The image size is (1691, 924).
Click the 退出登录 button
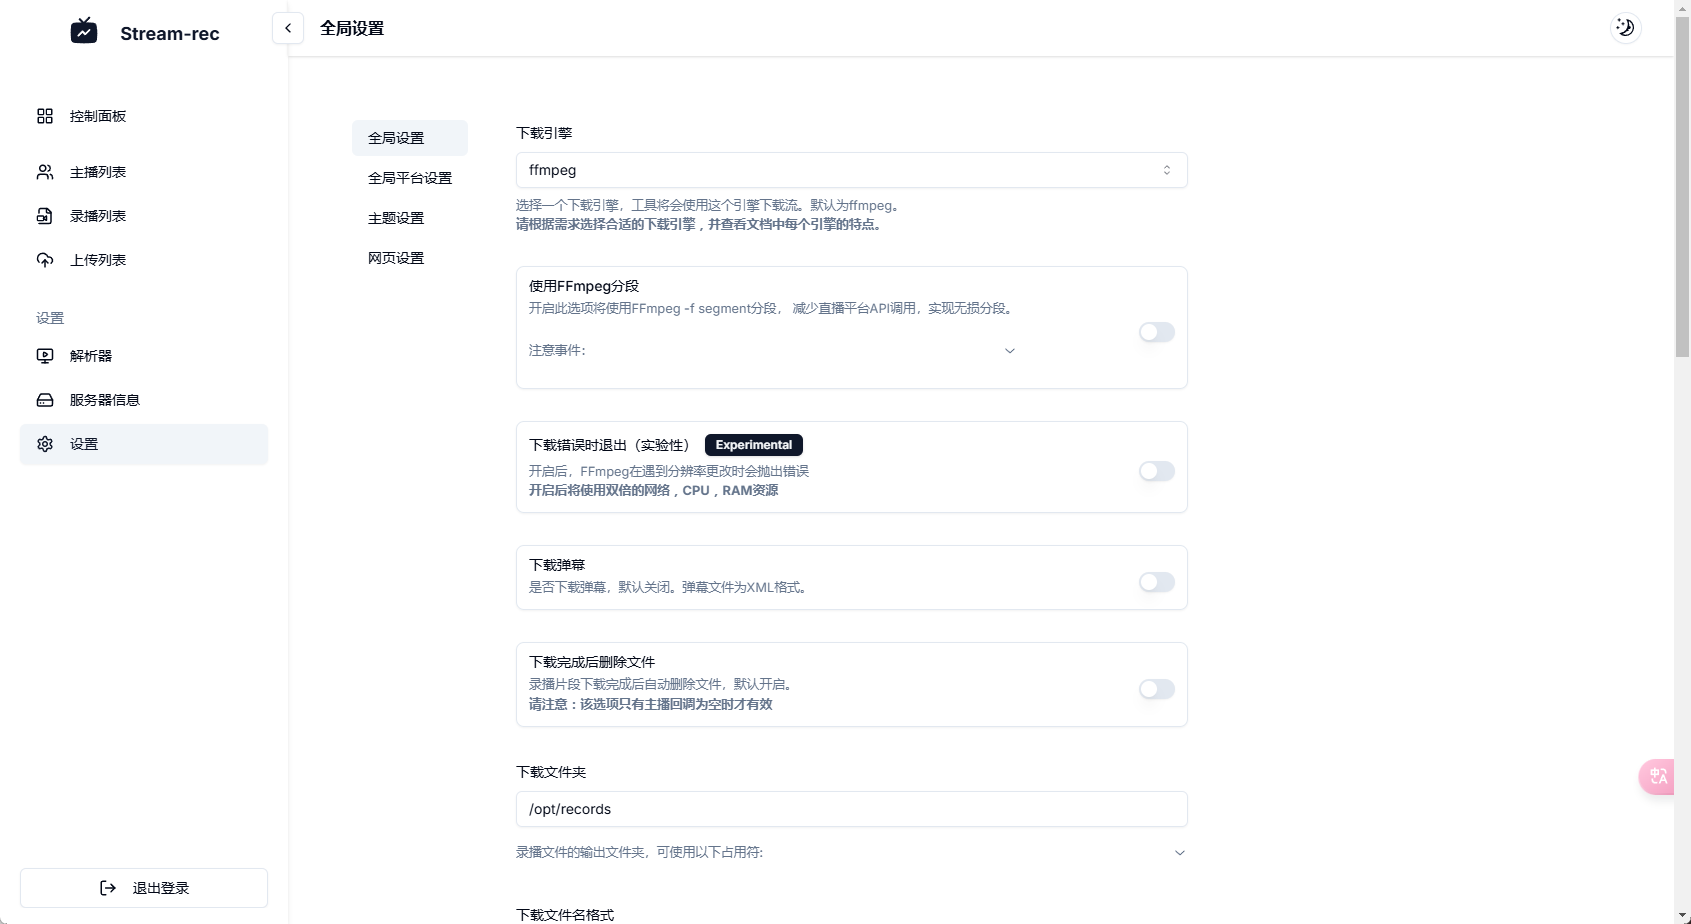144,888
